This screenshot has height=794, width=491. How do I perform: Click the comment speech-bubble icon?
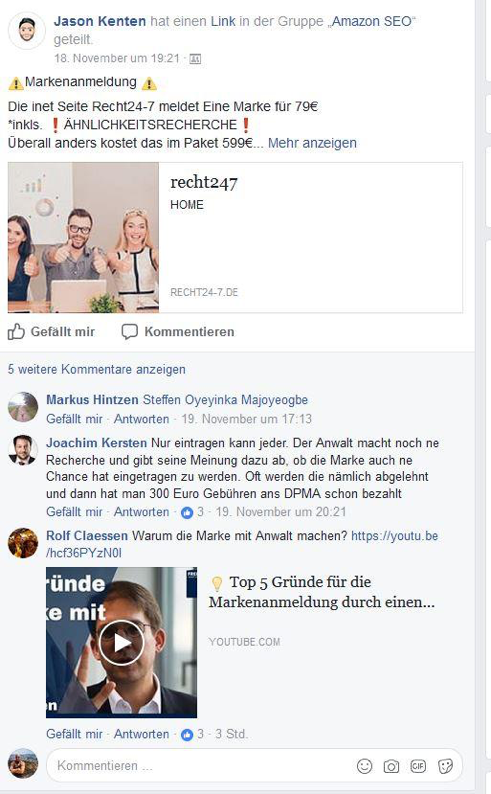(x=130, y=332)
